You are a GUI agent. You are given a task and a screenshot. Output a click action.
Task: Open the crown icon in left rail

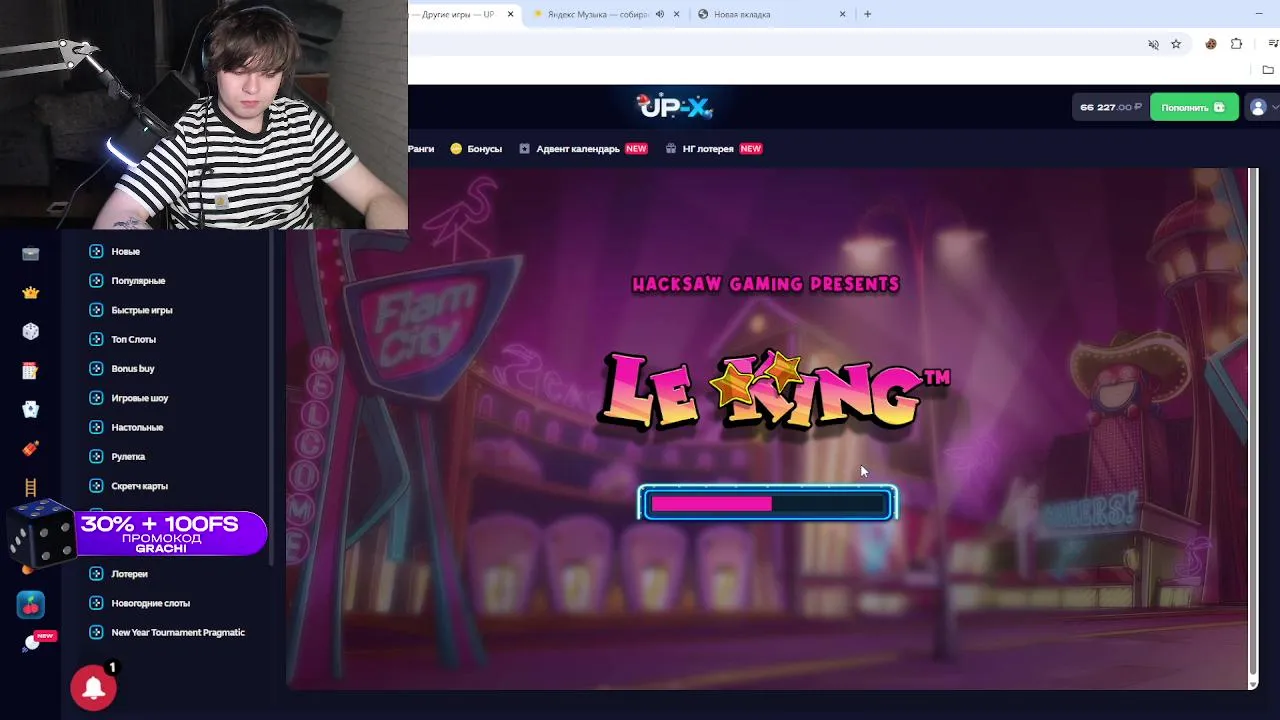coord(30,293)
